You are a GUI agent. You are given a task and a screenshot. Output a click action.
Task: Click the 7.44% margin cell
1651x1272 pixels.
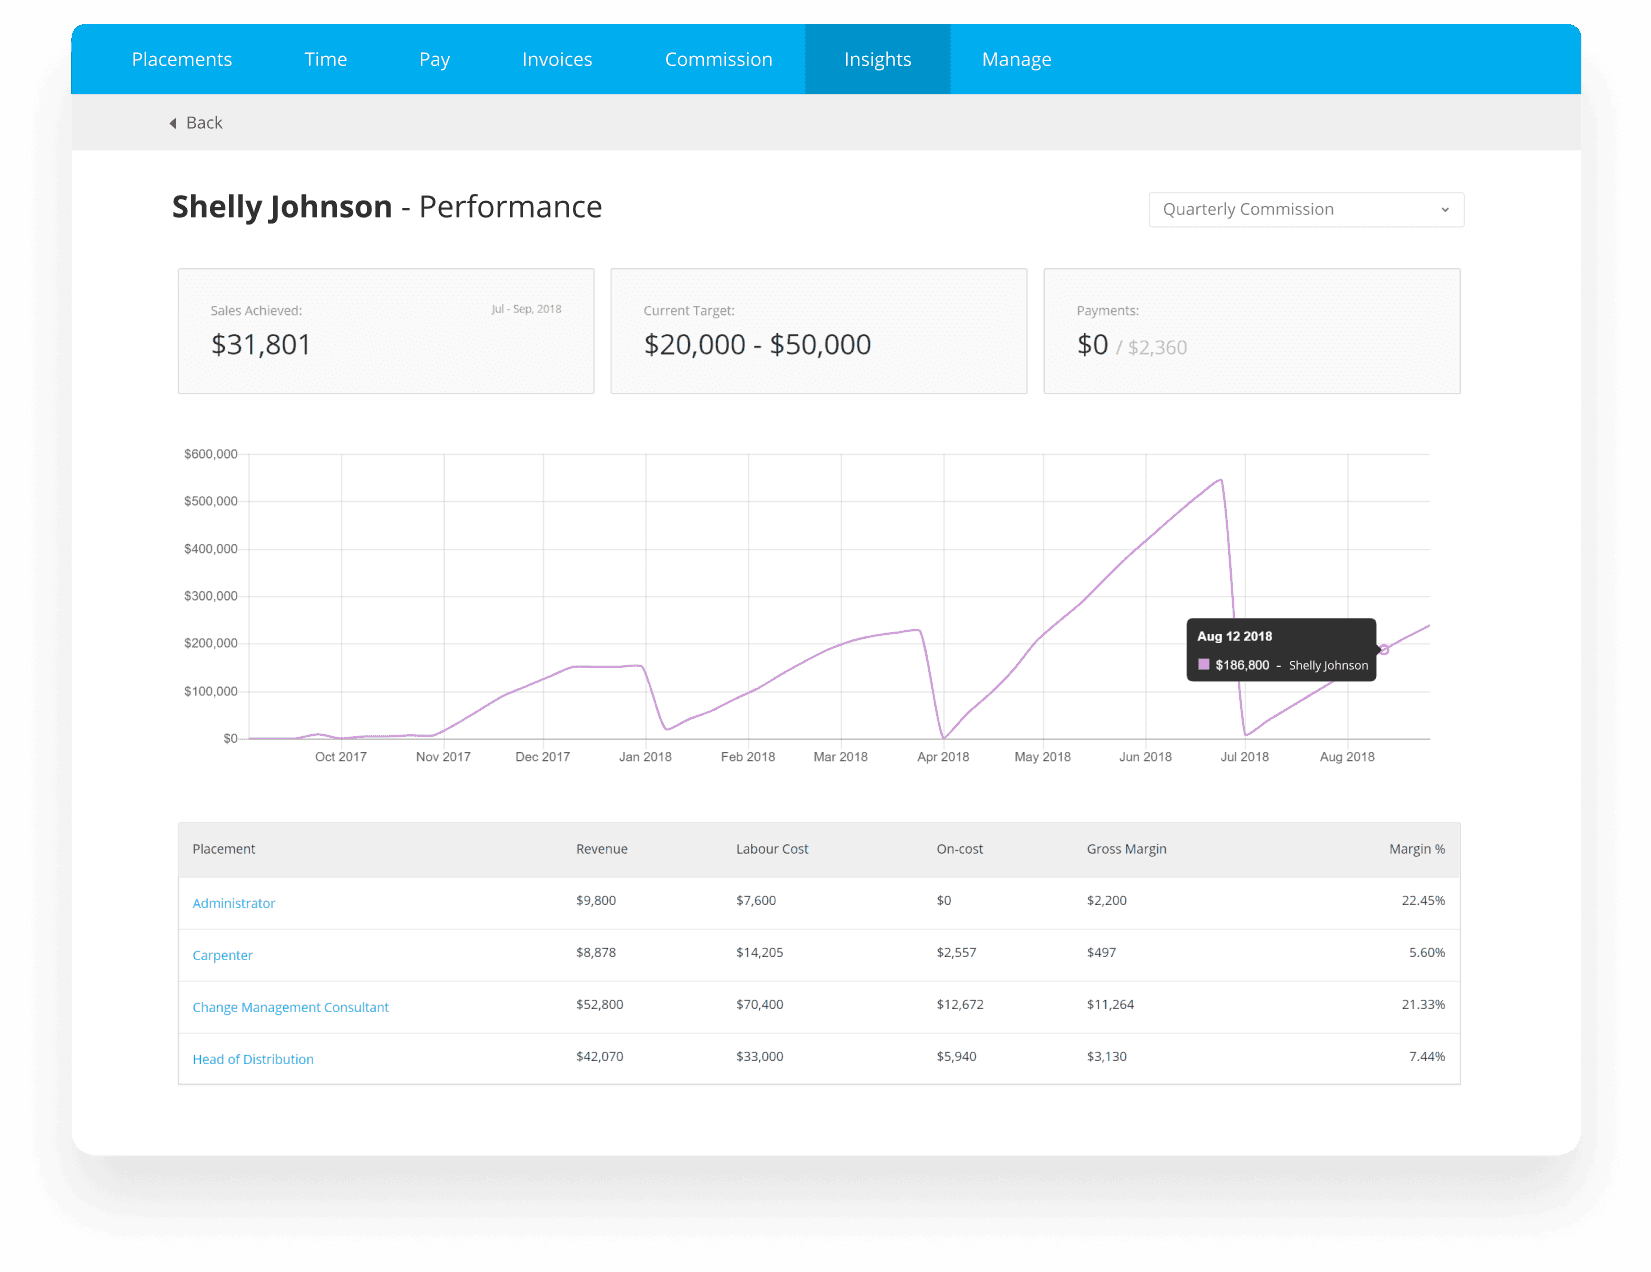[x=1427, y=1057]
